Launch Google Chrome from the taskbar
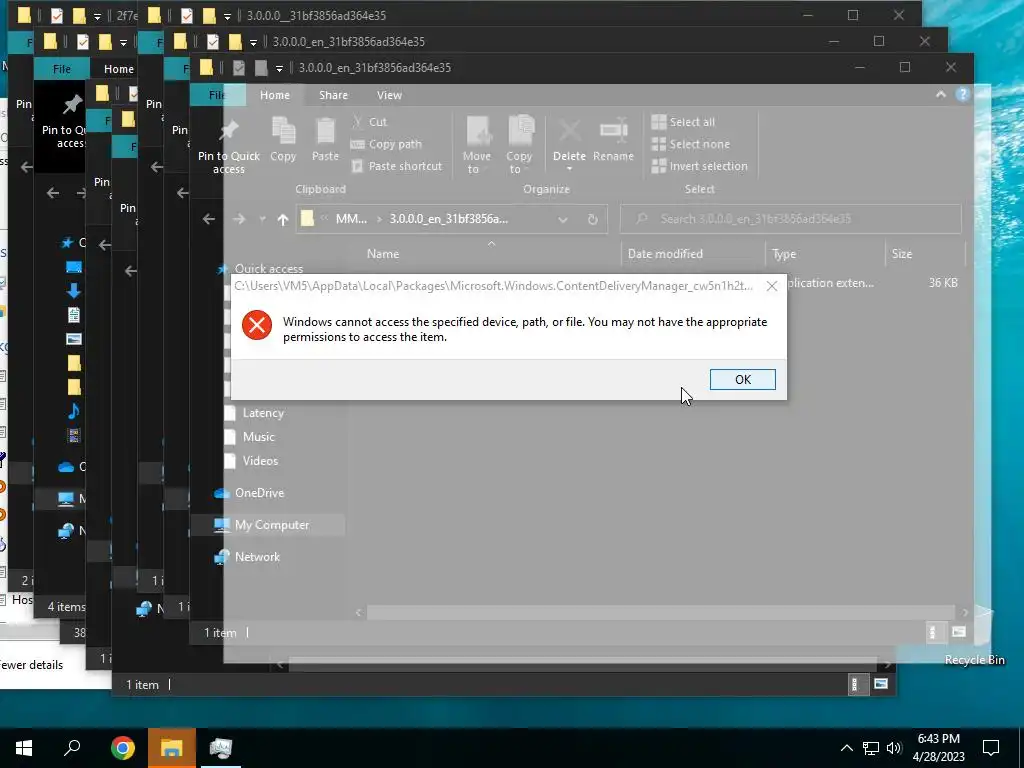Screen dimensions: 1024x768 123,748
